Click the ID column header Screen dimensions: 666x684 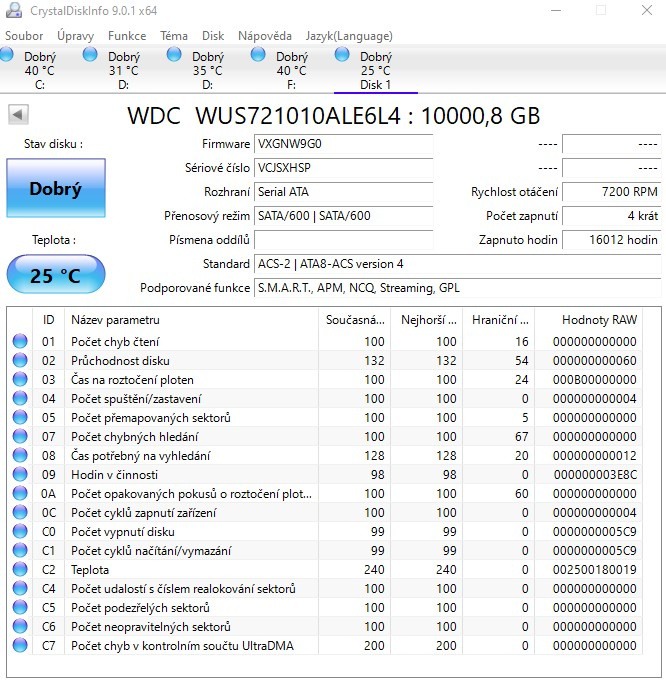point(48,320)
